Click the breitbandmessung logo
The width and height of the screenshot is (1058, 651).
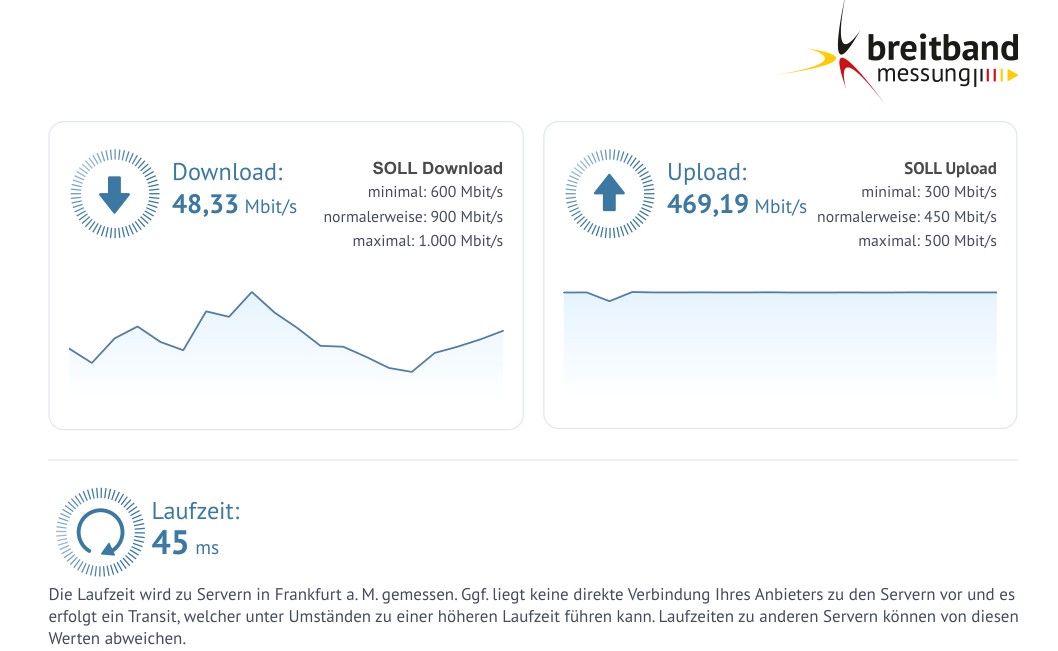tap(899, 52)
